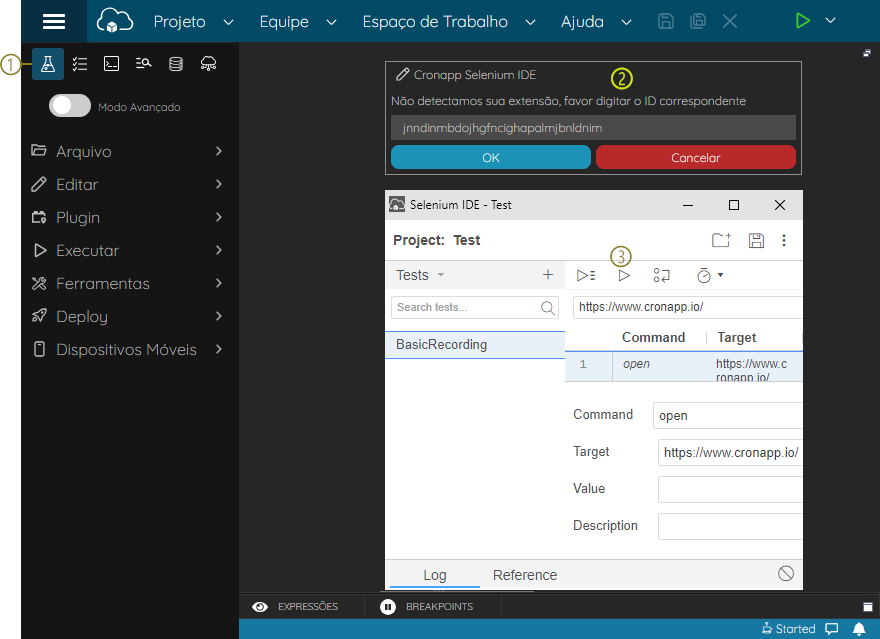
Task: Click the new project folder icon
Action: [721, 240]
